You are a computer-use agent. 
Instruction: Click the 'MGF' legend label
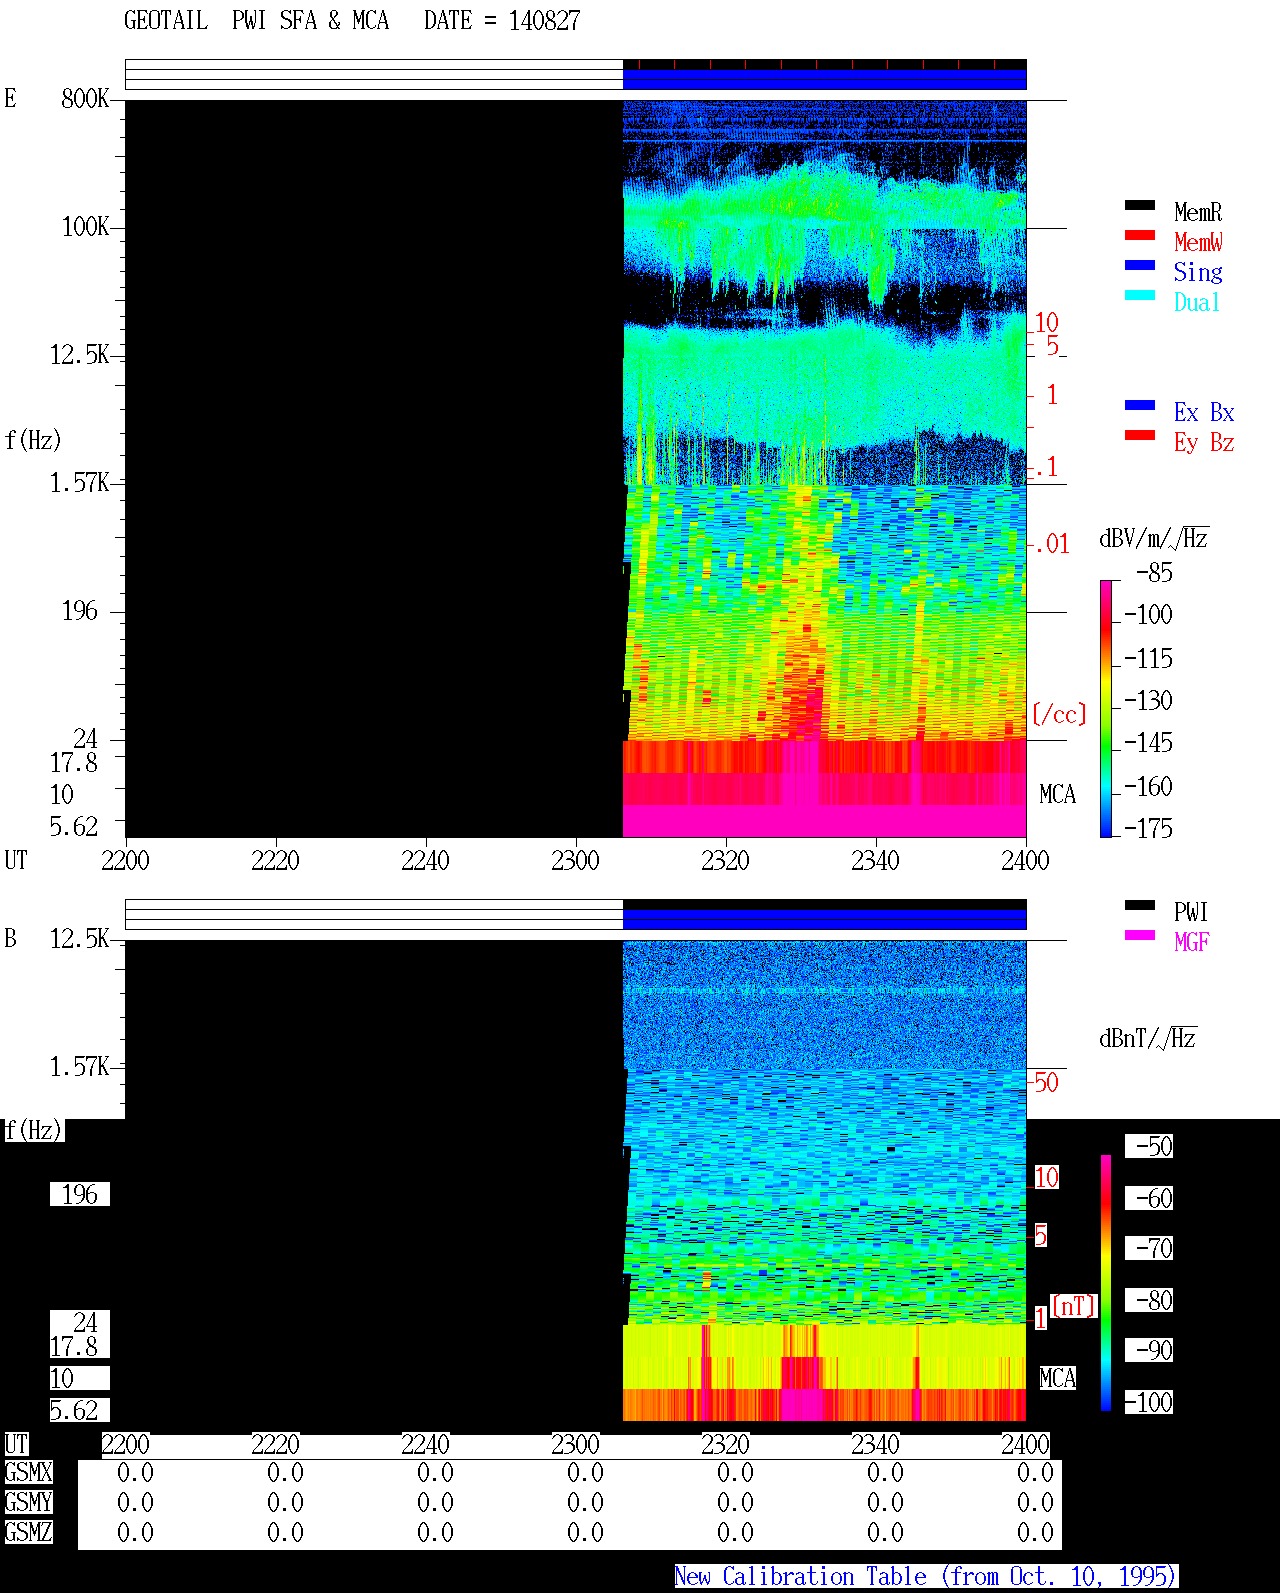[x=1192, y=942]
